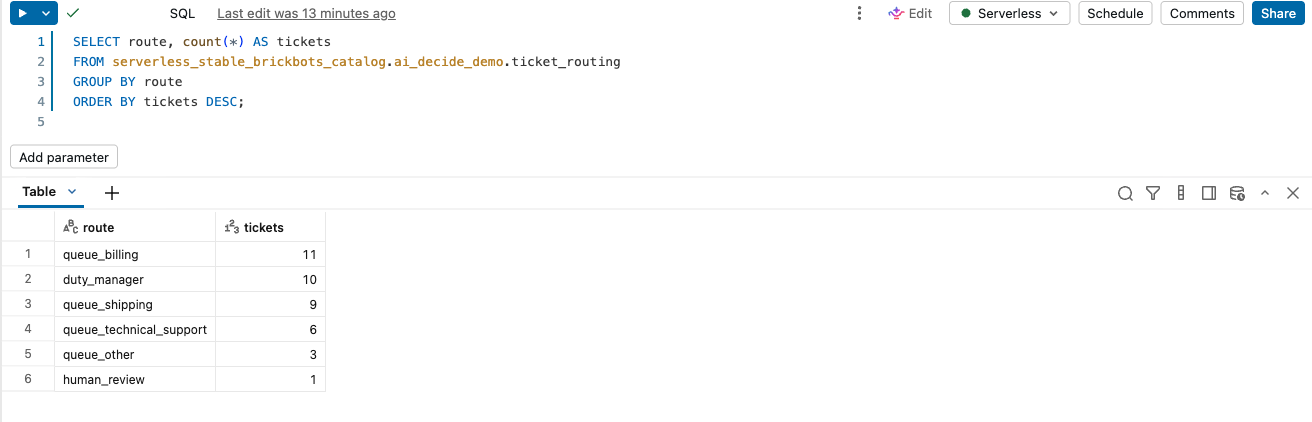Run the SQL query with play button
The image size is (1312, 422).
tap(22, 13)
